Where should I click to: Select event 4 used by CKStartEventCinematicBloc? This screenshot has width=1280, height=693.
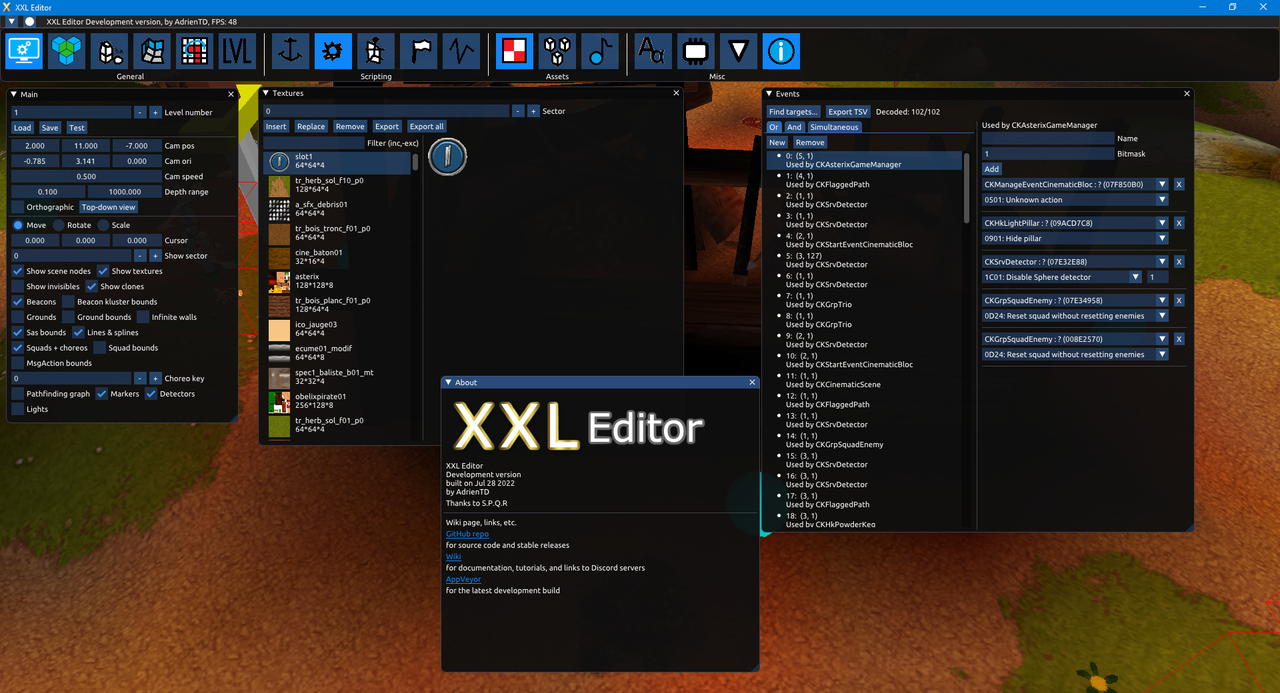pyautogui.click(x=864, y=240)
